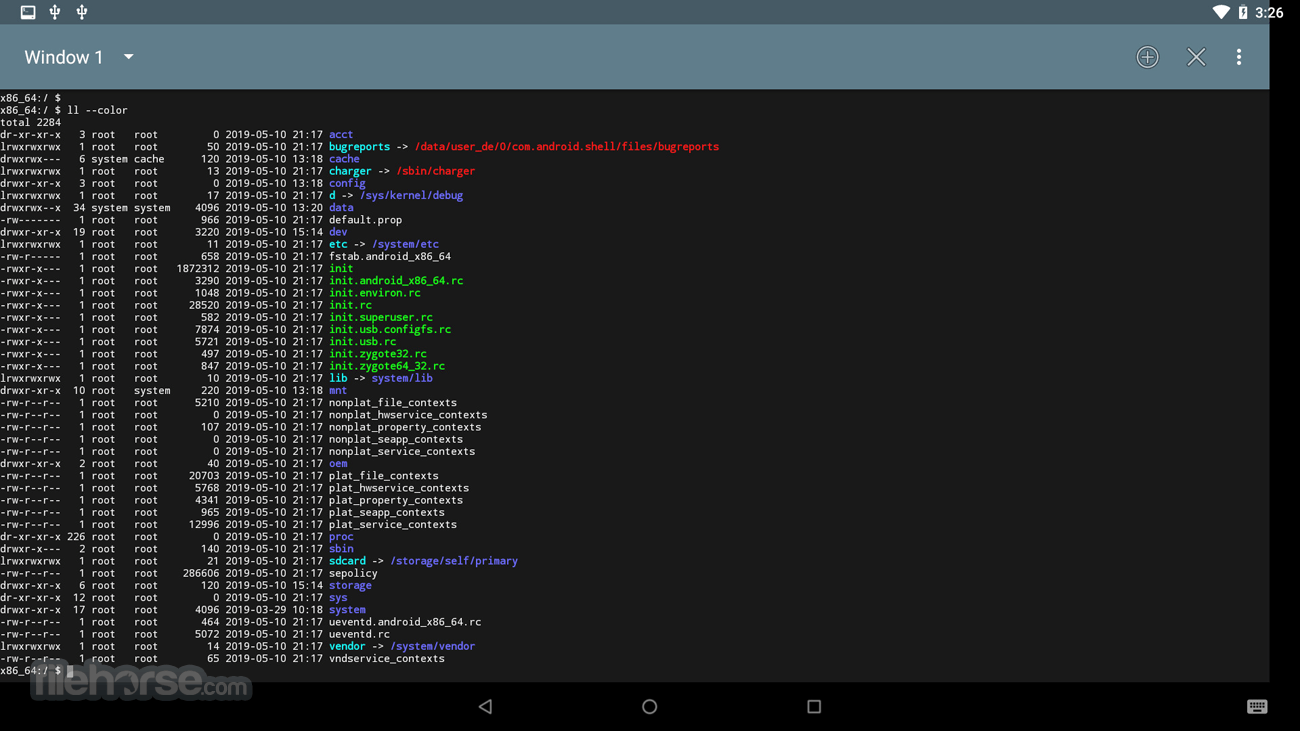
Task: Click the 'sepolicy' file name
Action: pos(353,573)
